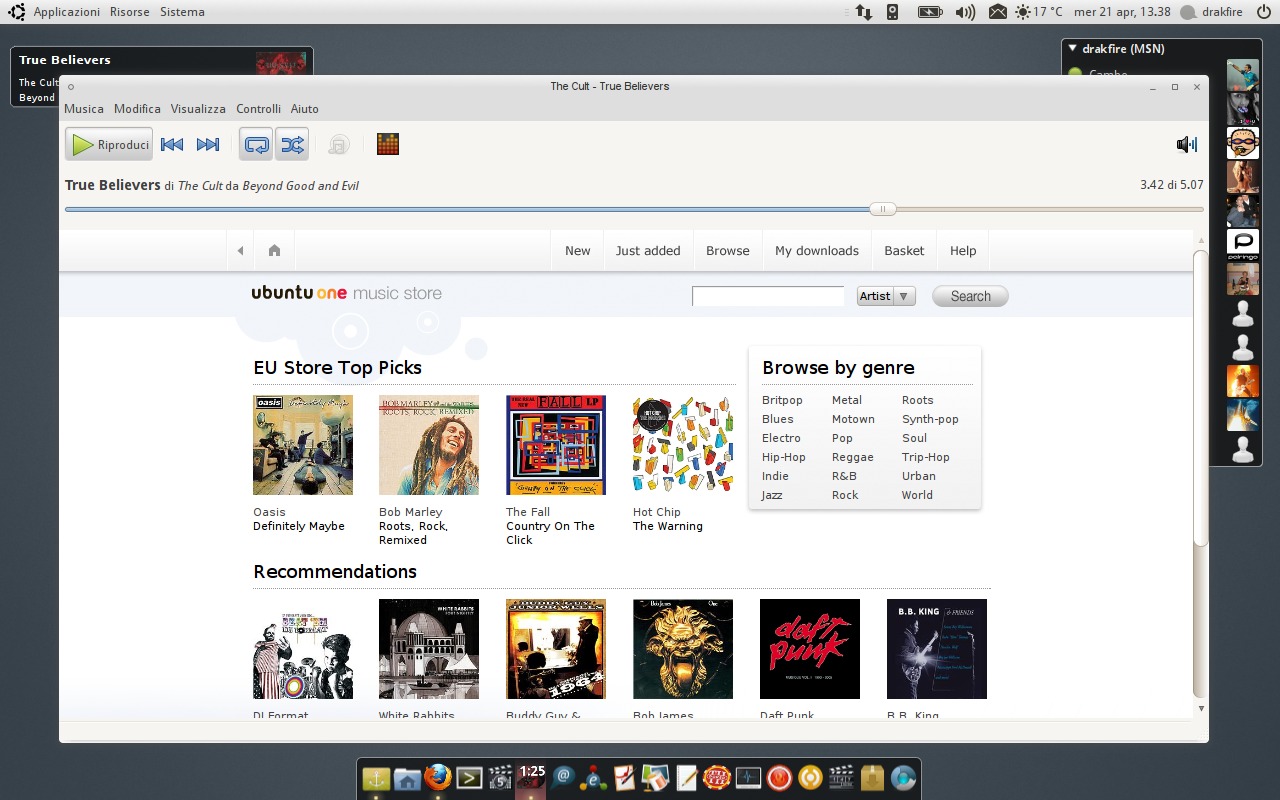Click the greyed CD burn icon

point(338,145)
